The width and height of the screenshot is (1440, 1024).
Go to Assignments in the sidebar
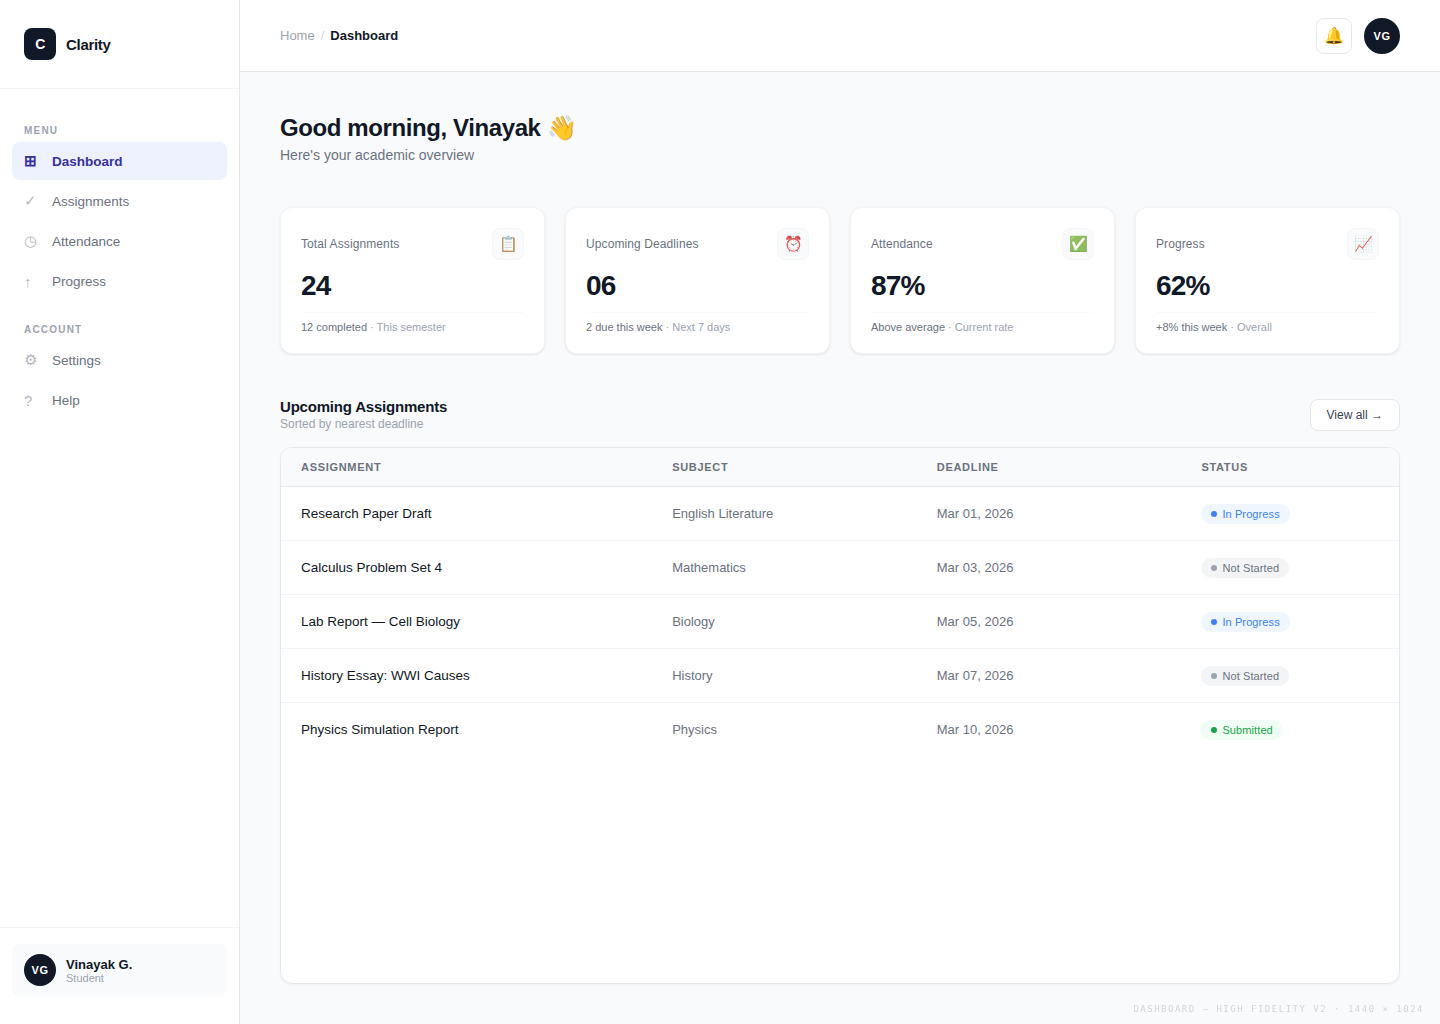pos(90,201)
